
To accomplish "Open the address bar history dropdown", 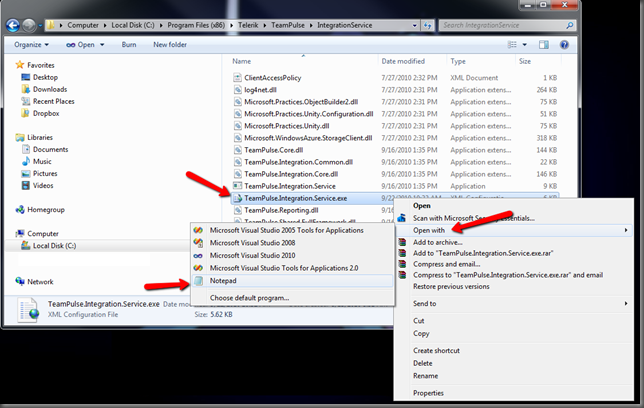I will point(414,25).
